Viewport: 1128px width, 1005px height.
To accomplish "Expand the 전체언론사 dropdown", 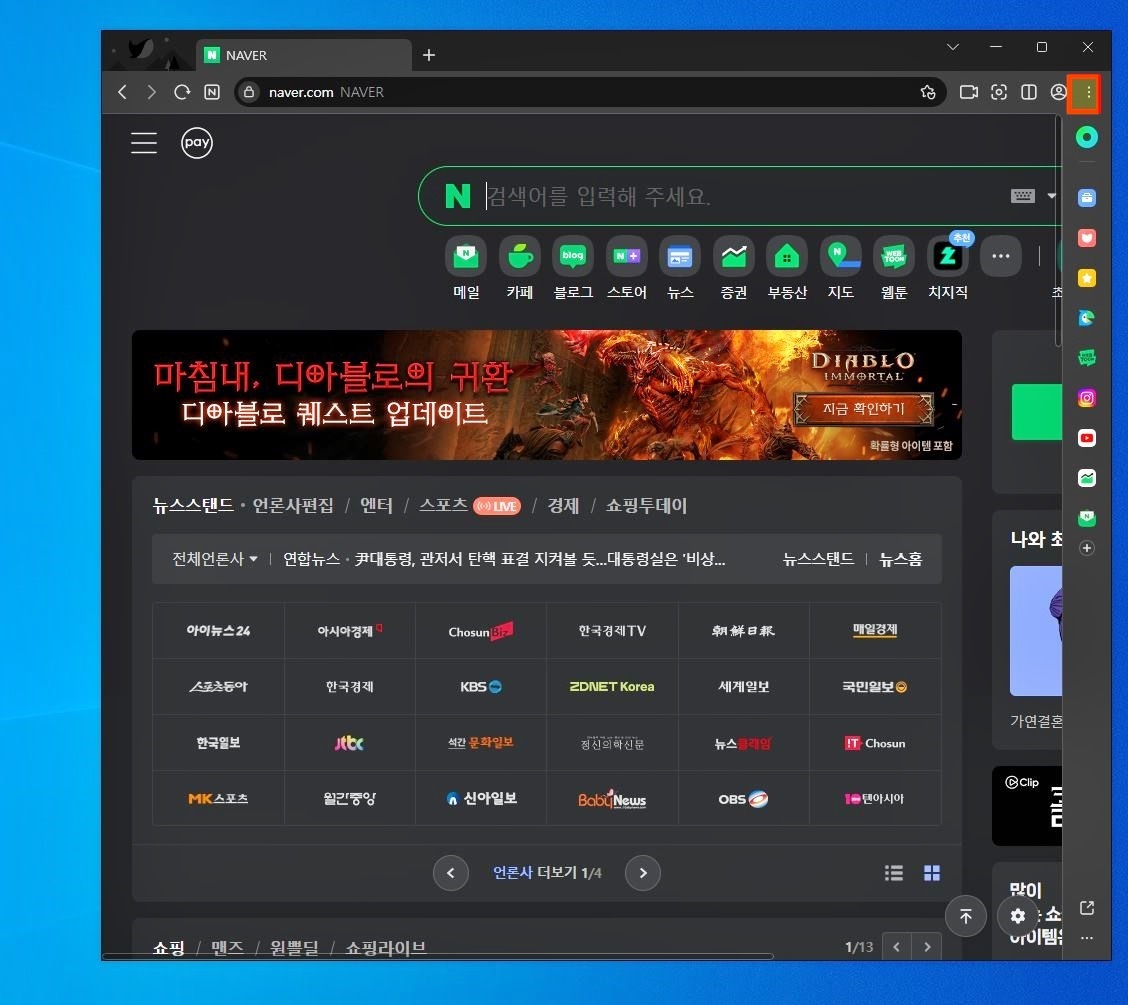I will click(x=214, y=559).
